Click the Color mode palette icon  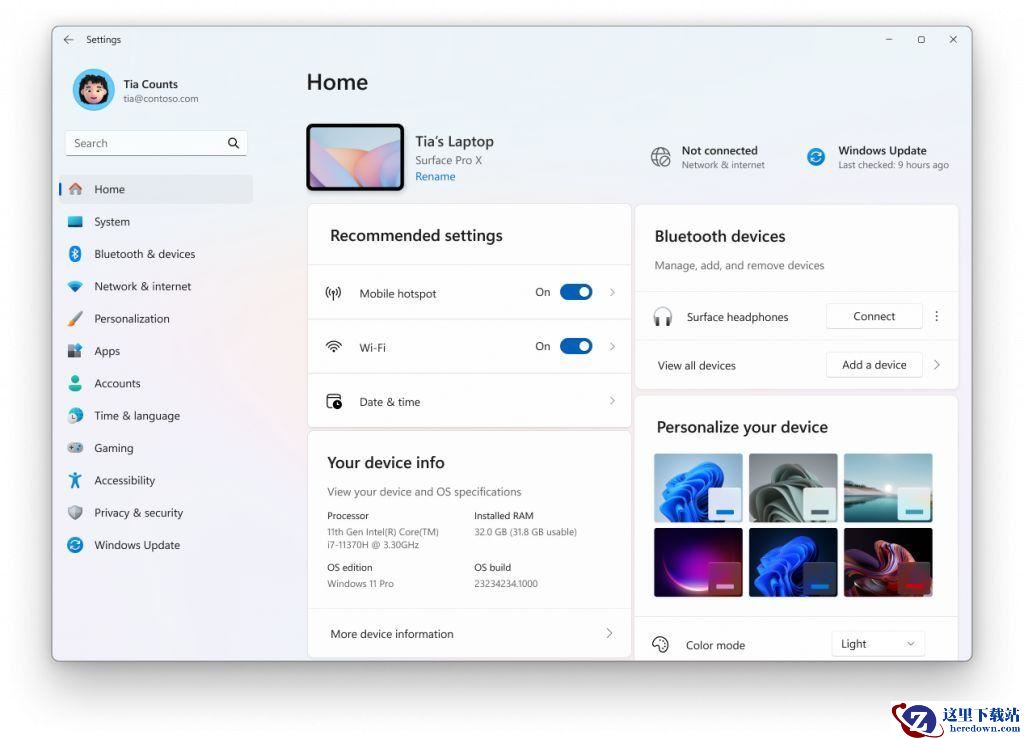coord(660,645)
